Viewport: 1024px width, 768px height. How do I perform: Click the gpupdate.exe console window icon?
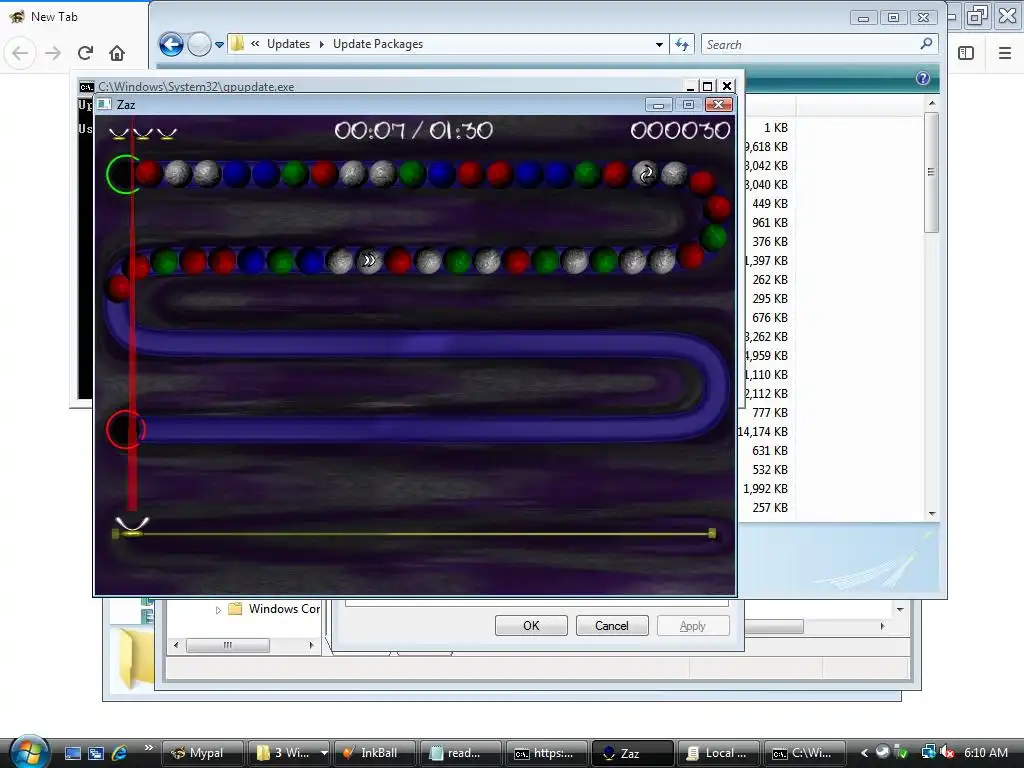pos(86,87)
